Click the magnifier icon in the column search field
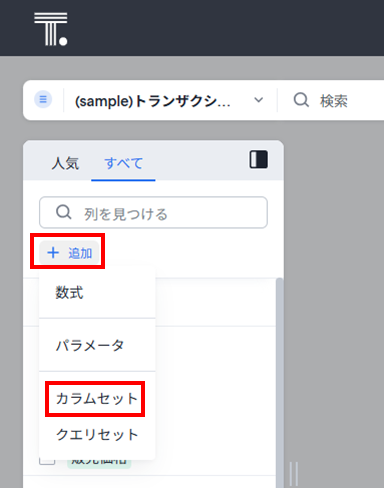The width and height of the screenshot is (384, 488). click(63, 212)
